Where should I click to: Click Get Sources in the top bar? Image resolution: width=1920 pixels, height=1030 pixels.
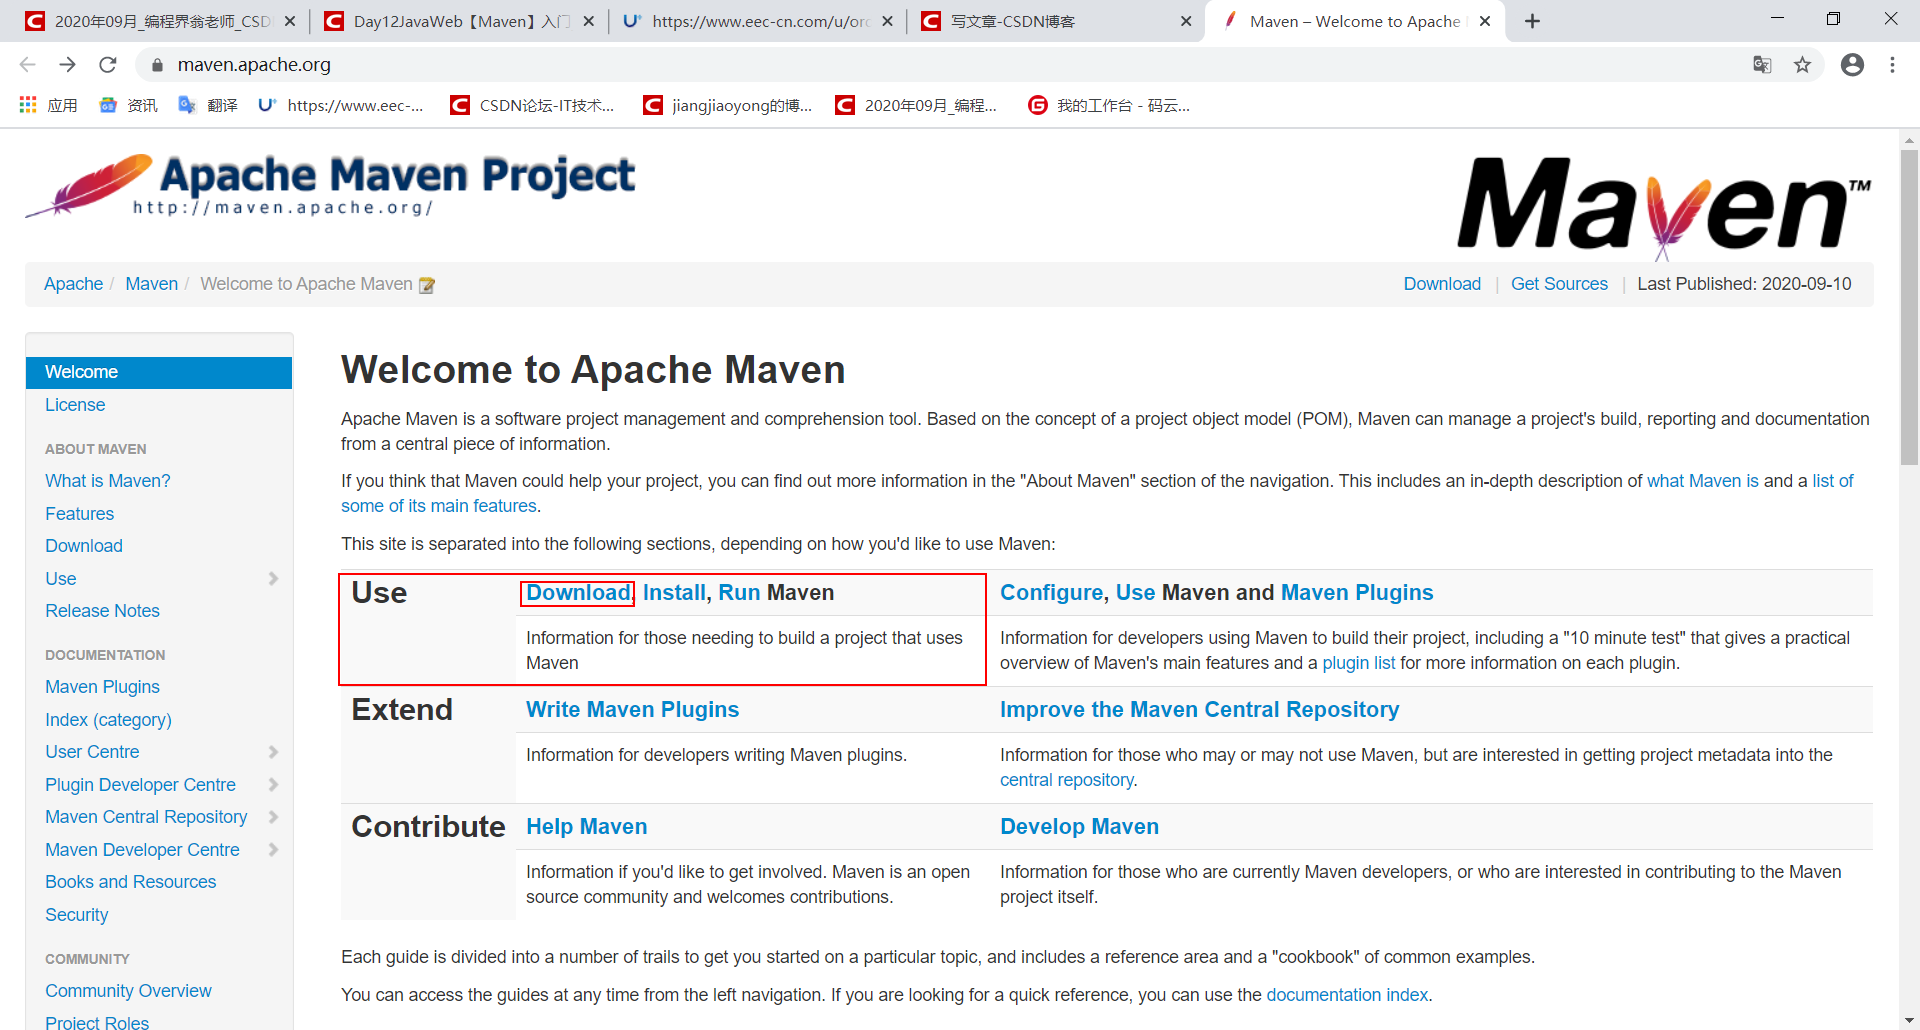coord(1559,284)
